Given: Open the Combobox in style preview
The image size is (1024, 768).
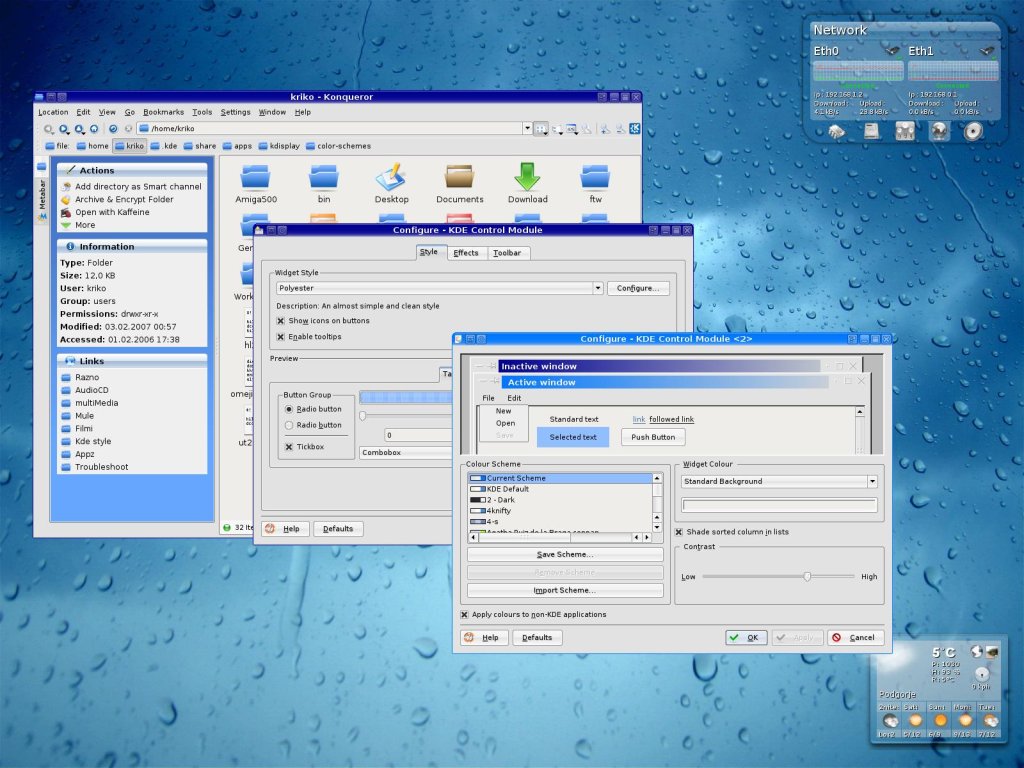Looking at the screenshot, I should (x=405, y=453).
